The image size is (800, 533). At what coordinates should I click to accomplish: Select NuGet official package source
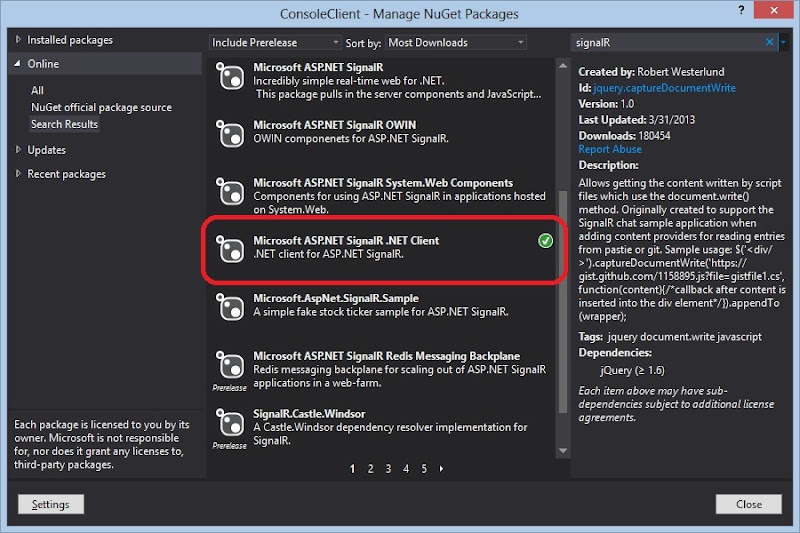(x=102, y=107)
